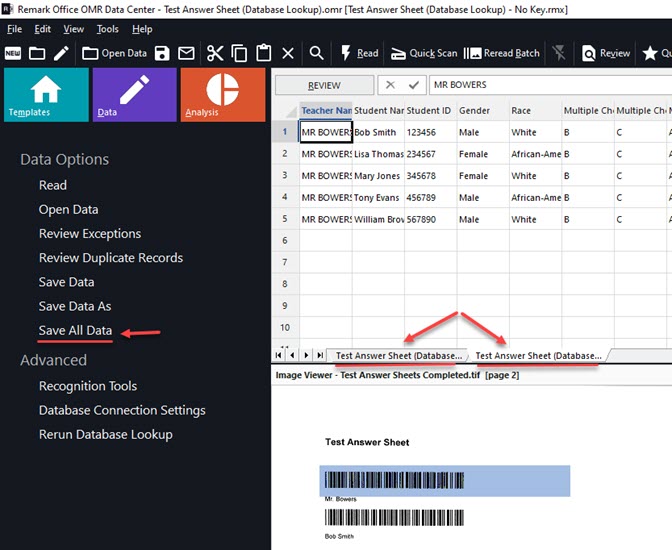Select the Lisa Thomas cell

378,154
